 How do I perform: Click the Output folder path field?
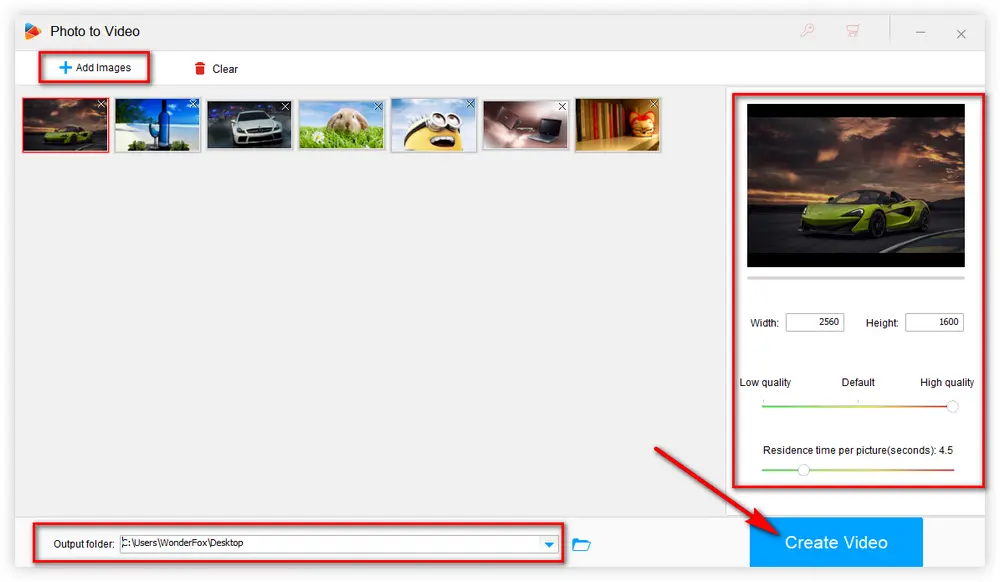pos(330,544)
